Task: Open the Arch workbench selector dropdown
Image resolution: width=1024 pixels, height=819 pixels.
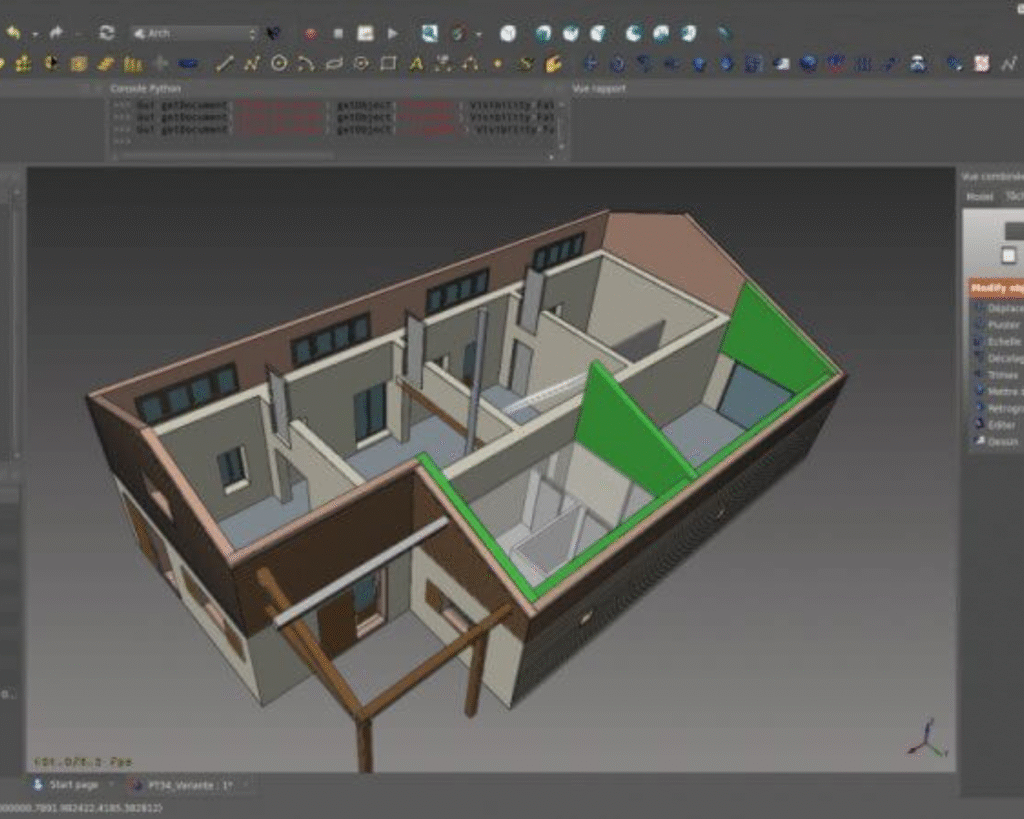Action: coord(194,33)
